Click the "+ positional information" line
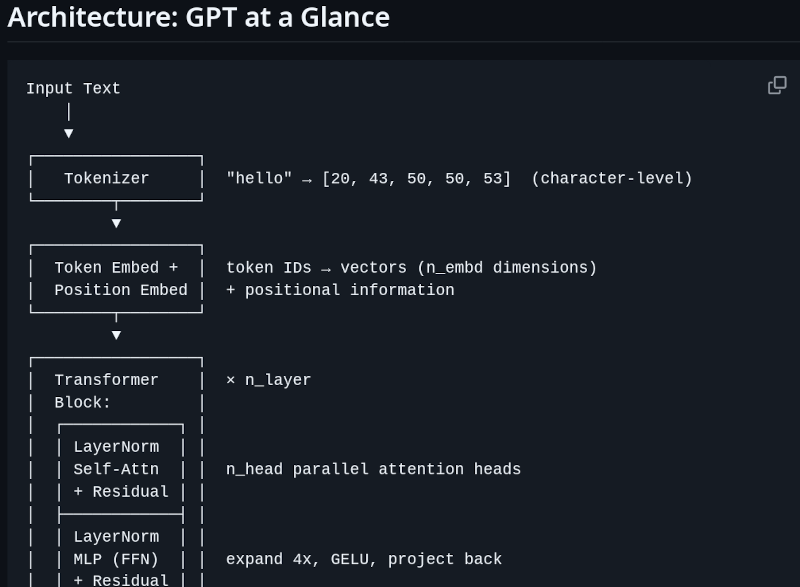800x587 pixels. click(x=340, y=290)
